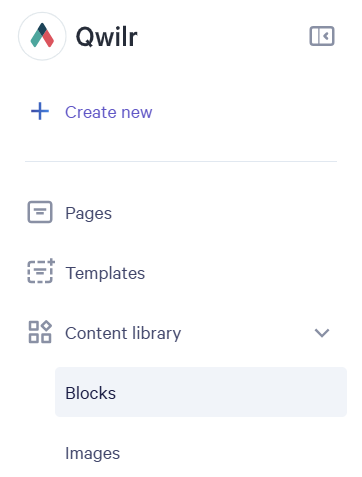362x477 pixels.
Task: Click the Qwilr brand name text
Action: (x=107, y=37)
